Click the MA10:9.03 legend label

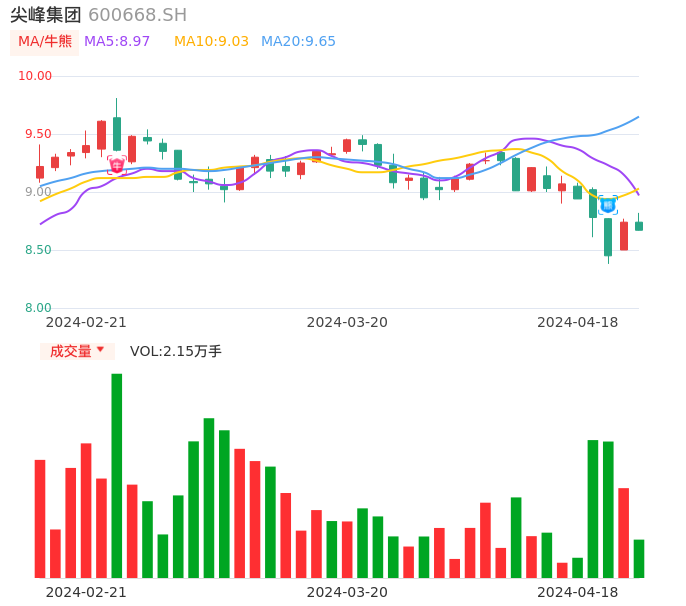(211, 42)
